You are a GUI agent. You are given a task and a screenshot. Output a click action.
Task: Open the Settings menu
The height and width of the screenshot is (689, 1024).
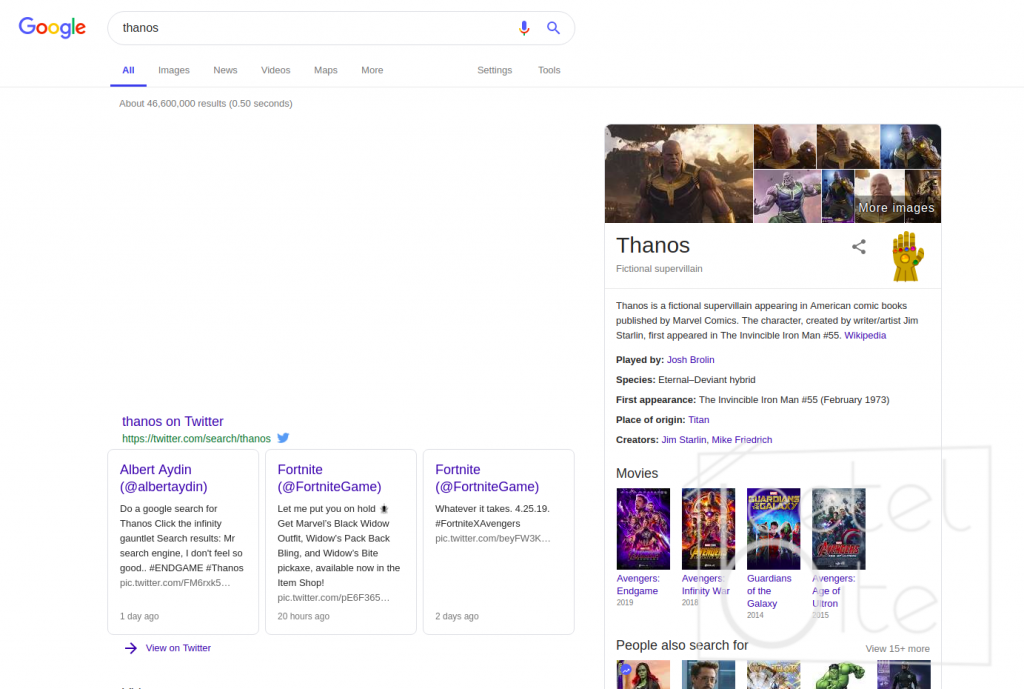click(x=494, y=70)
